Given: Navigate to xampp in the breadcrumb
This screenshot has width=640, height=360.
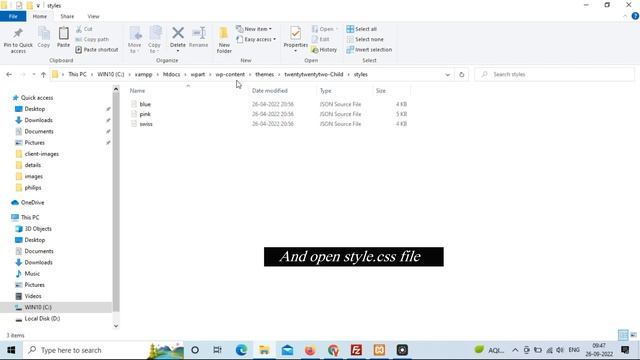Looking at the screenshot, I should (143, 74).
